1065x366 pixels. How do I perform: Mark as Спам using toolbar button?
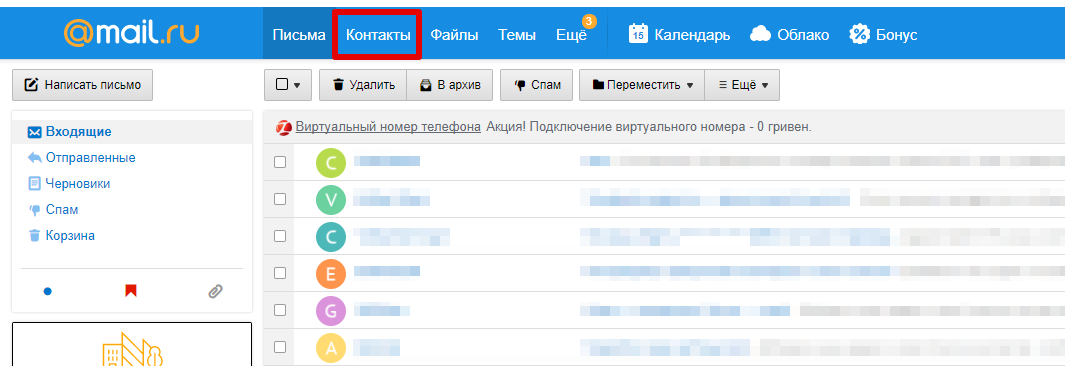coord(537,85)
